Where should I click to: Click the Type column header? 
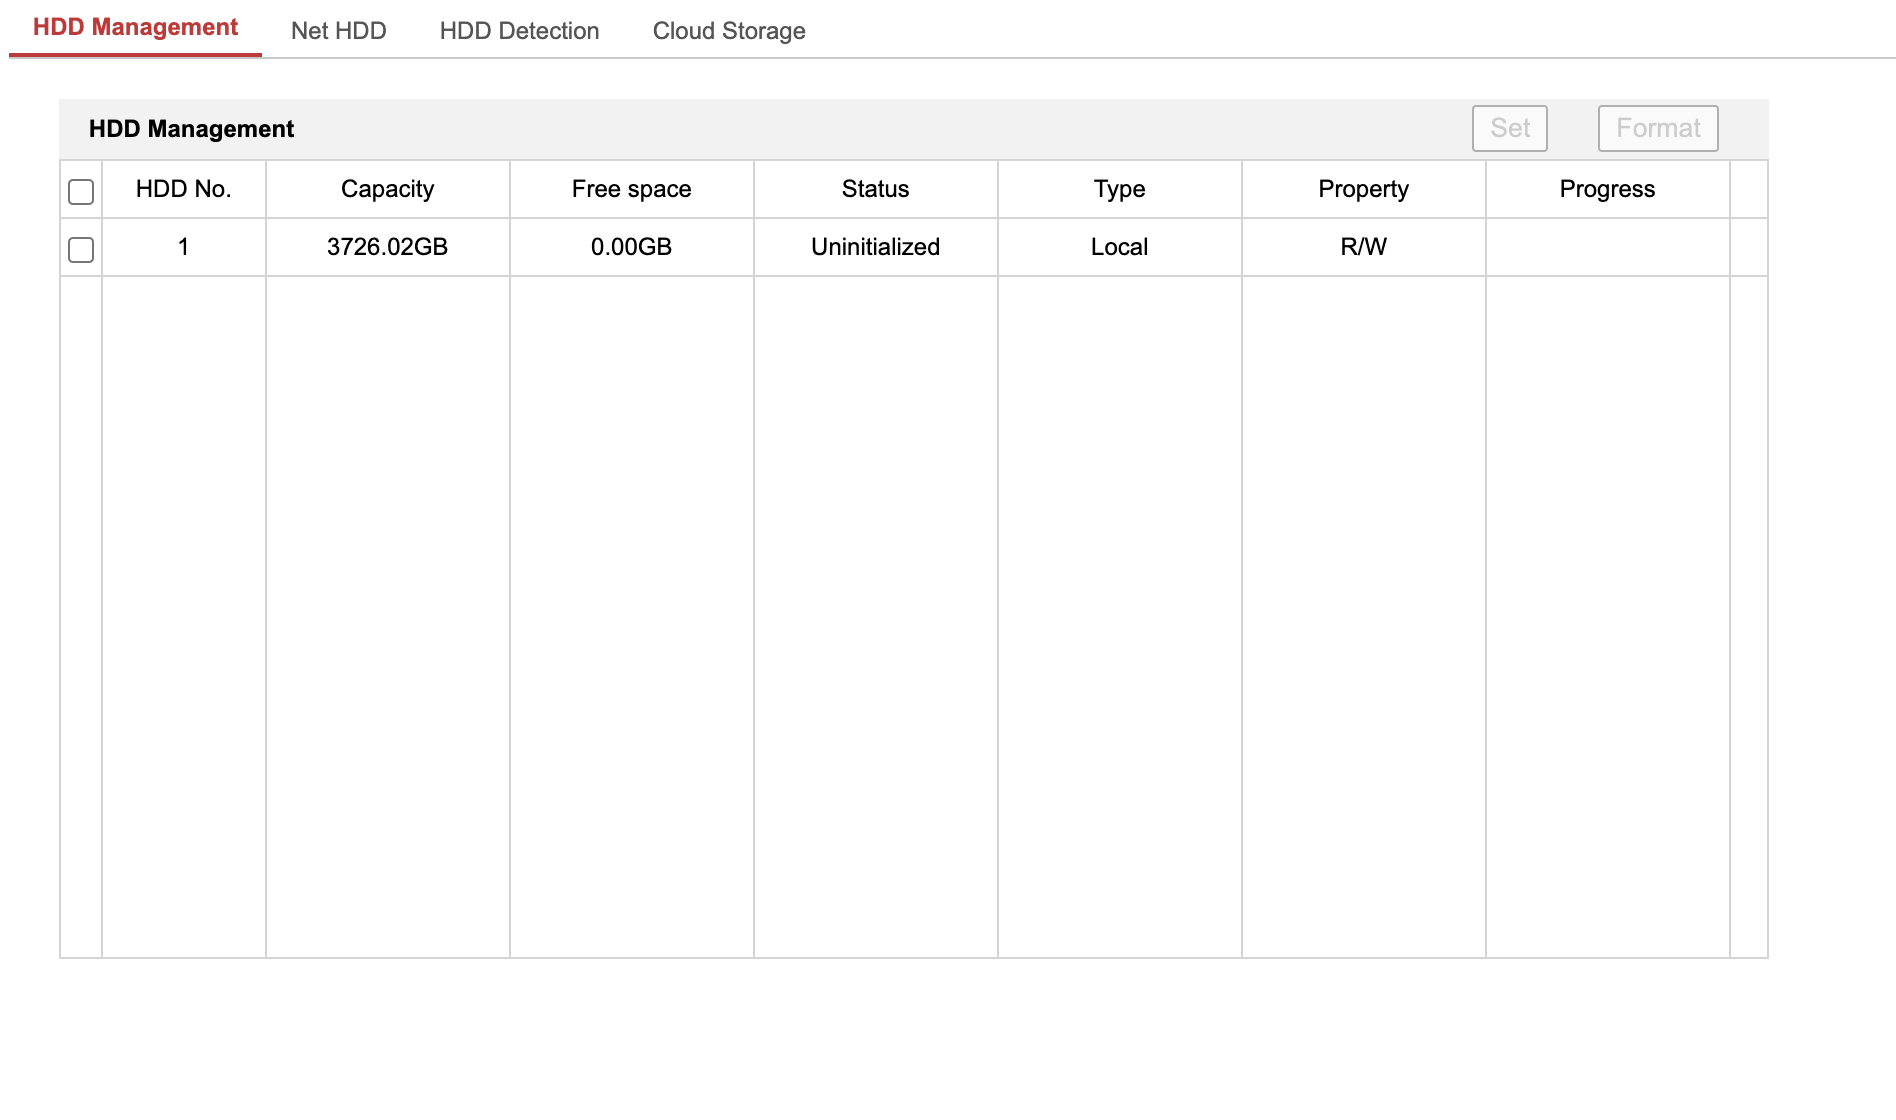(x=1119, y=189)
